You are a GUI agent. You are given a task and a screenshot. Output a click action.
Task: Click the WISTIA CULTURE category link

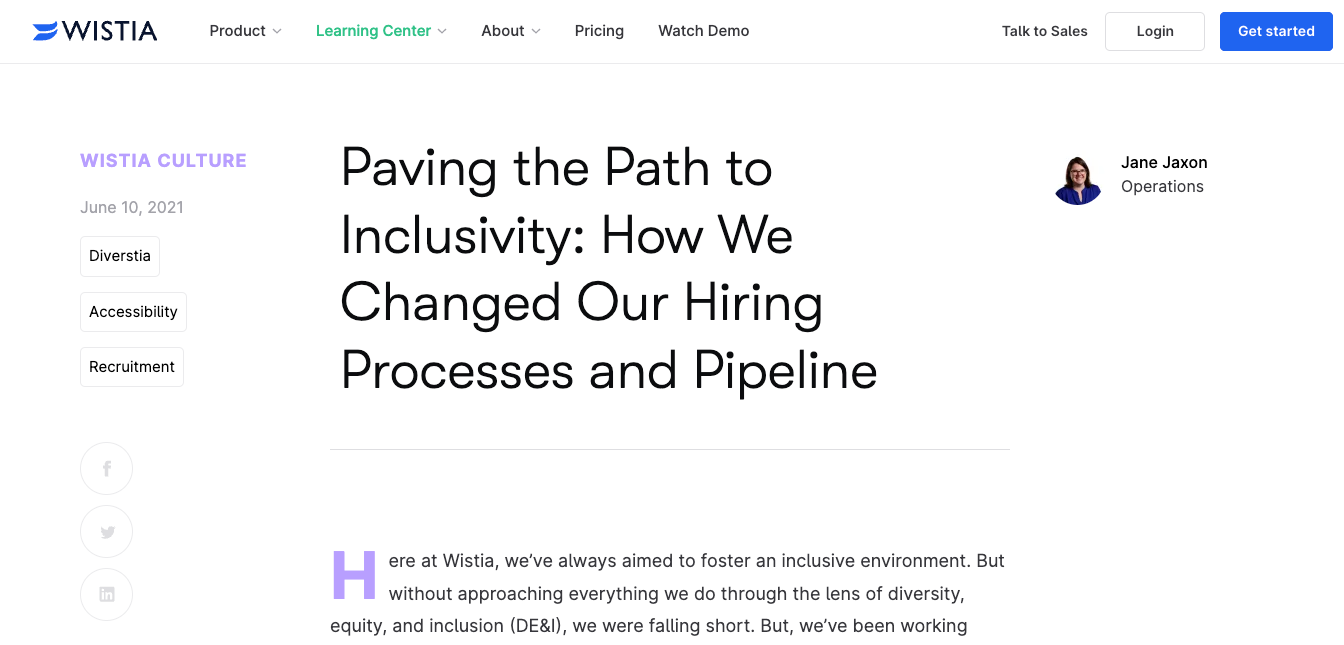[163, 160]
